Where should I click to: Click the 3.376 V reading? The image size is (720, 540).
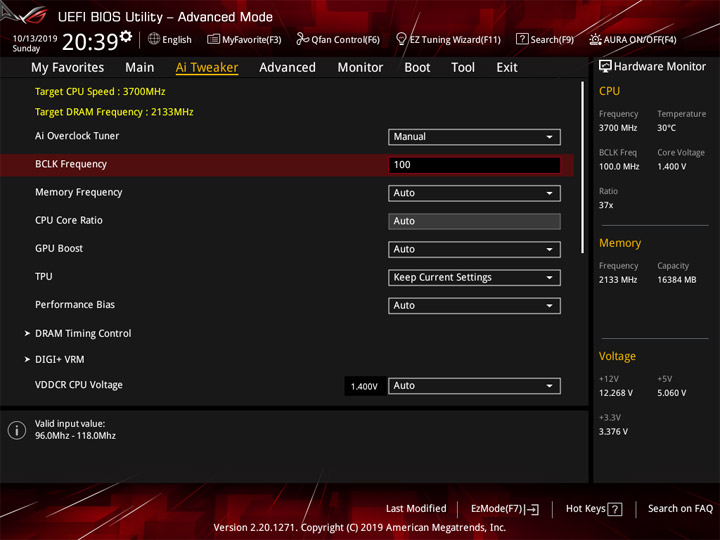(613, 432)
